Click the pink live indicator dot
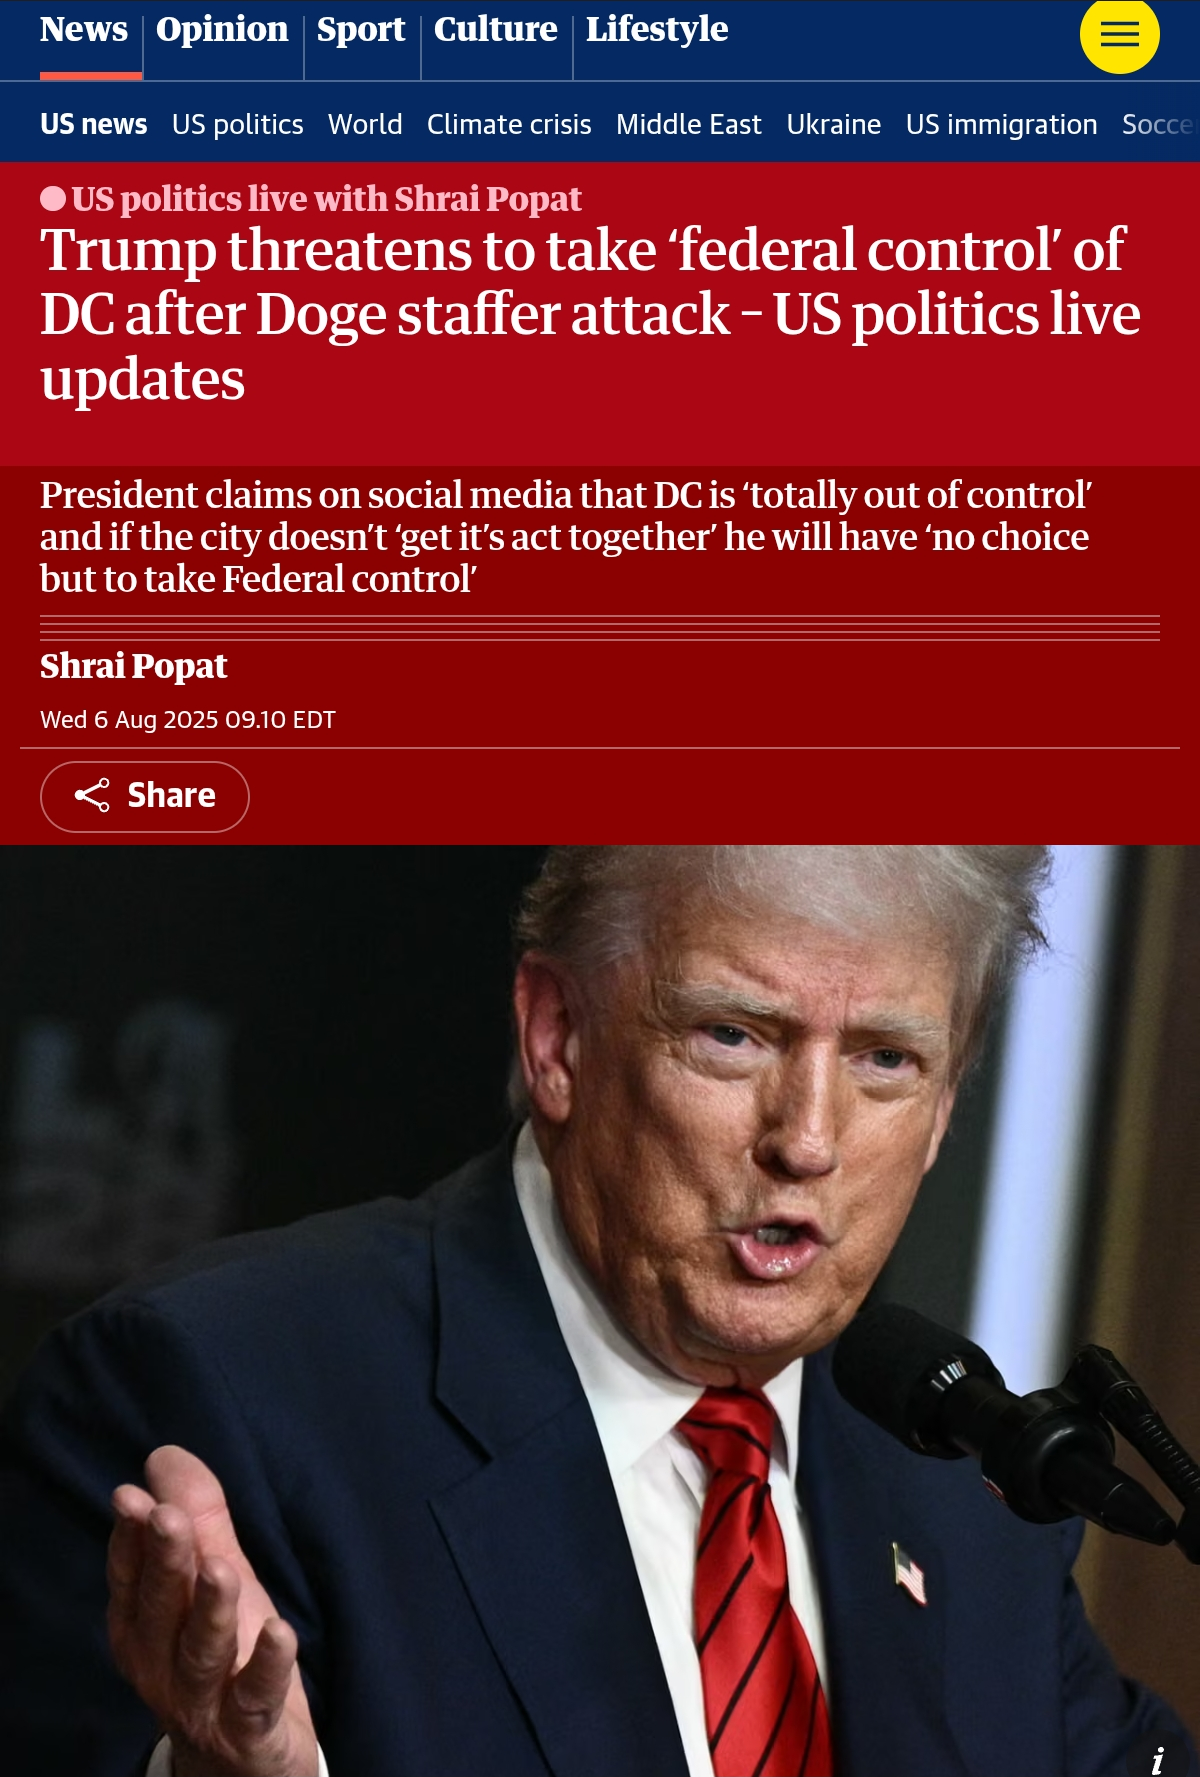Image resolution: width=1200 pixels, height=1777 pixels. tap(53, 199)
